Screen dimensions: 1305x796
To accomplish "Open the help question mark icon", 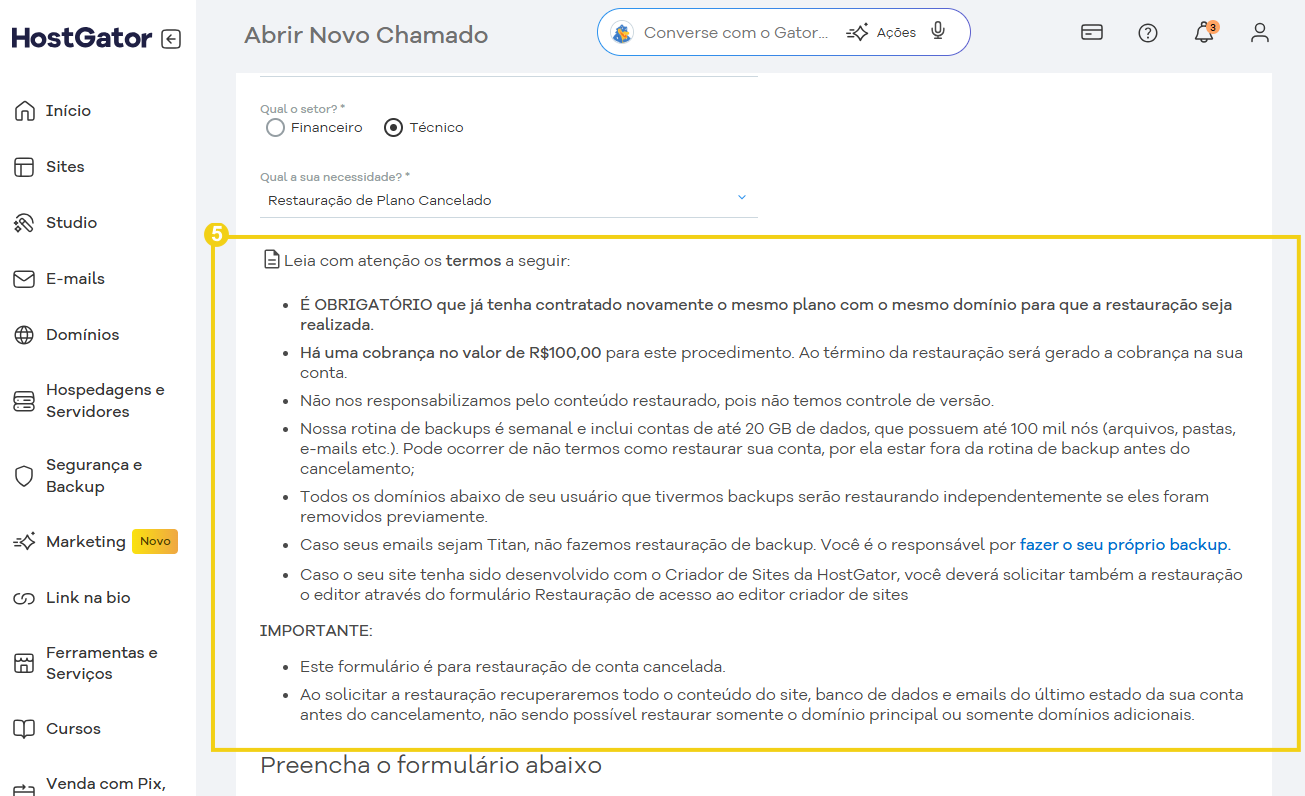I will (1148, 33).
